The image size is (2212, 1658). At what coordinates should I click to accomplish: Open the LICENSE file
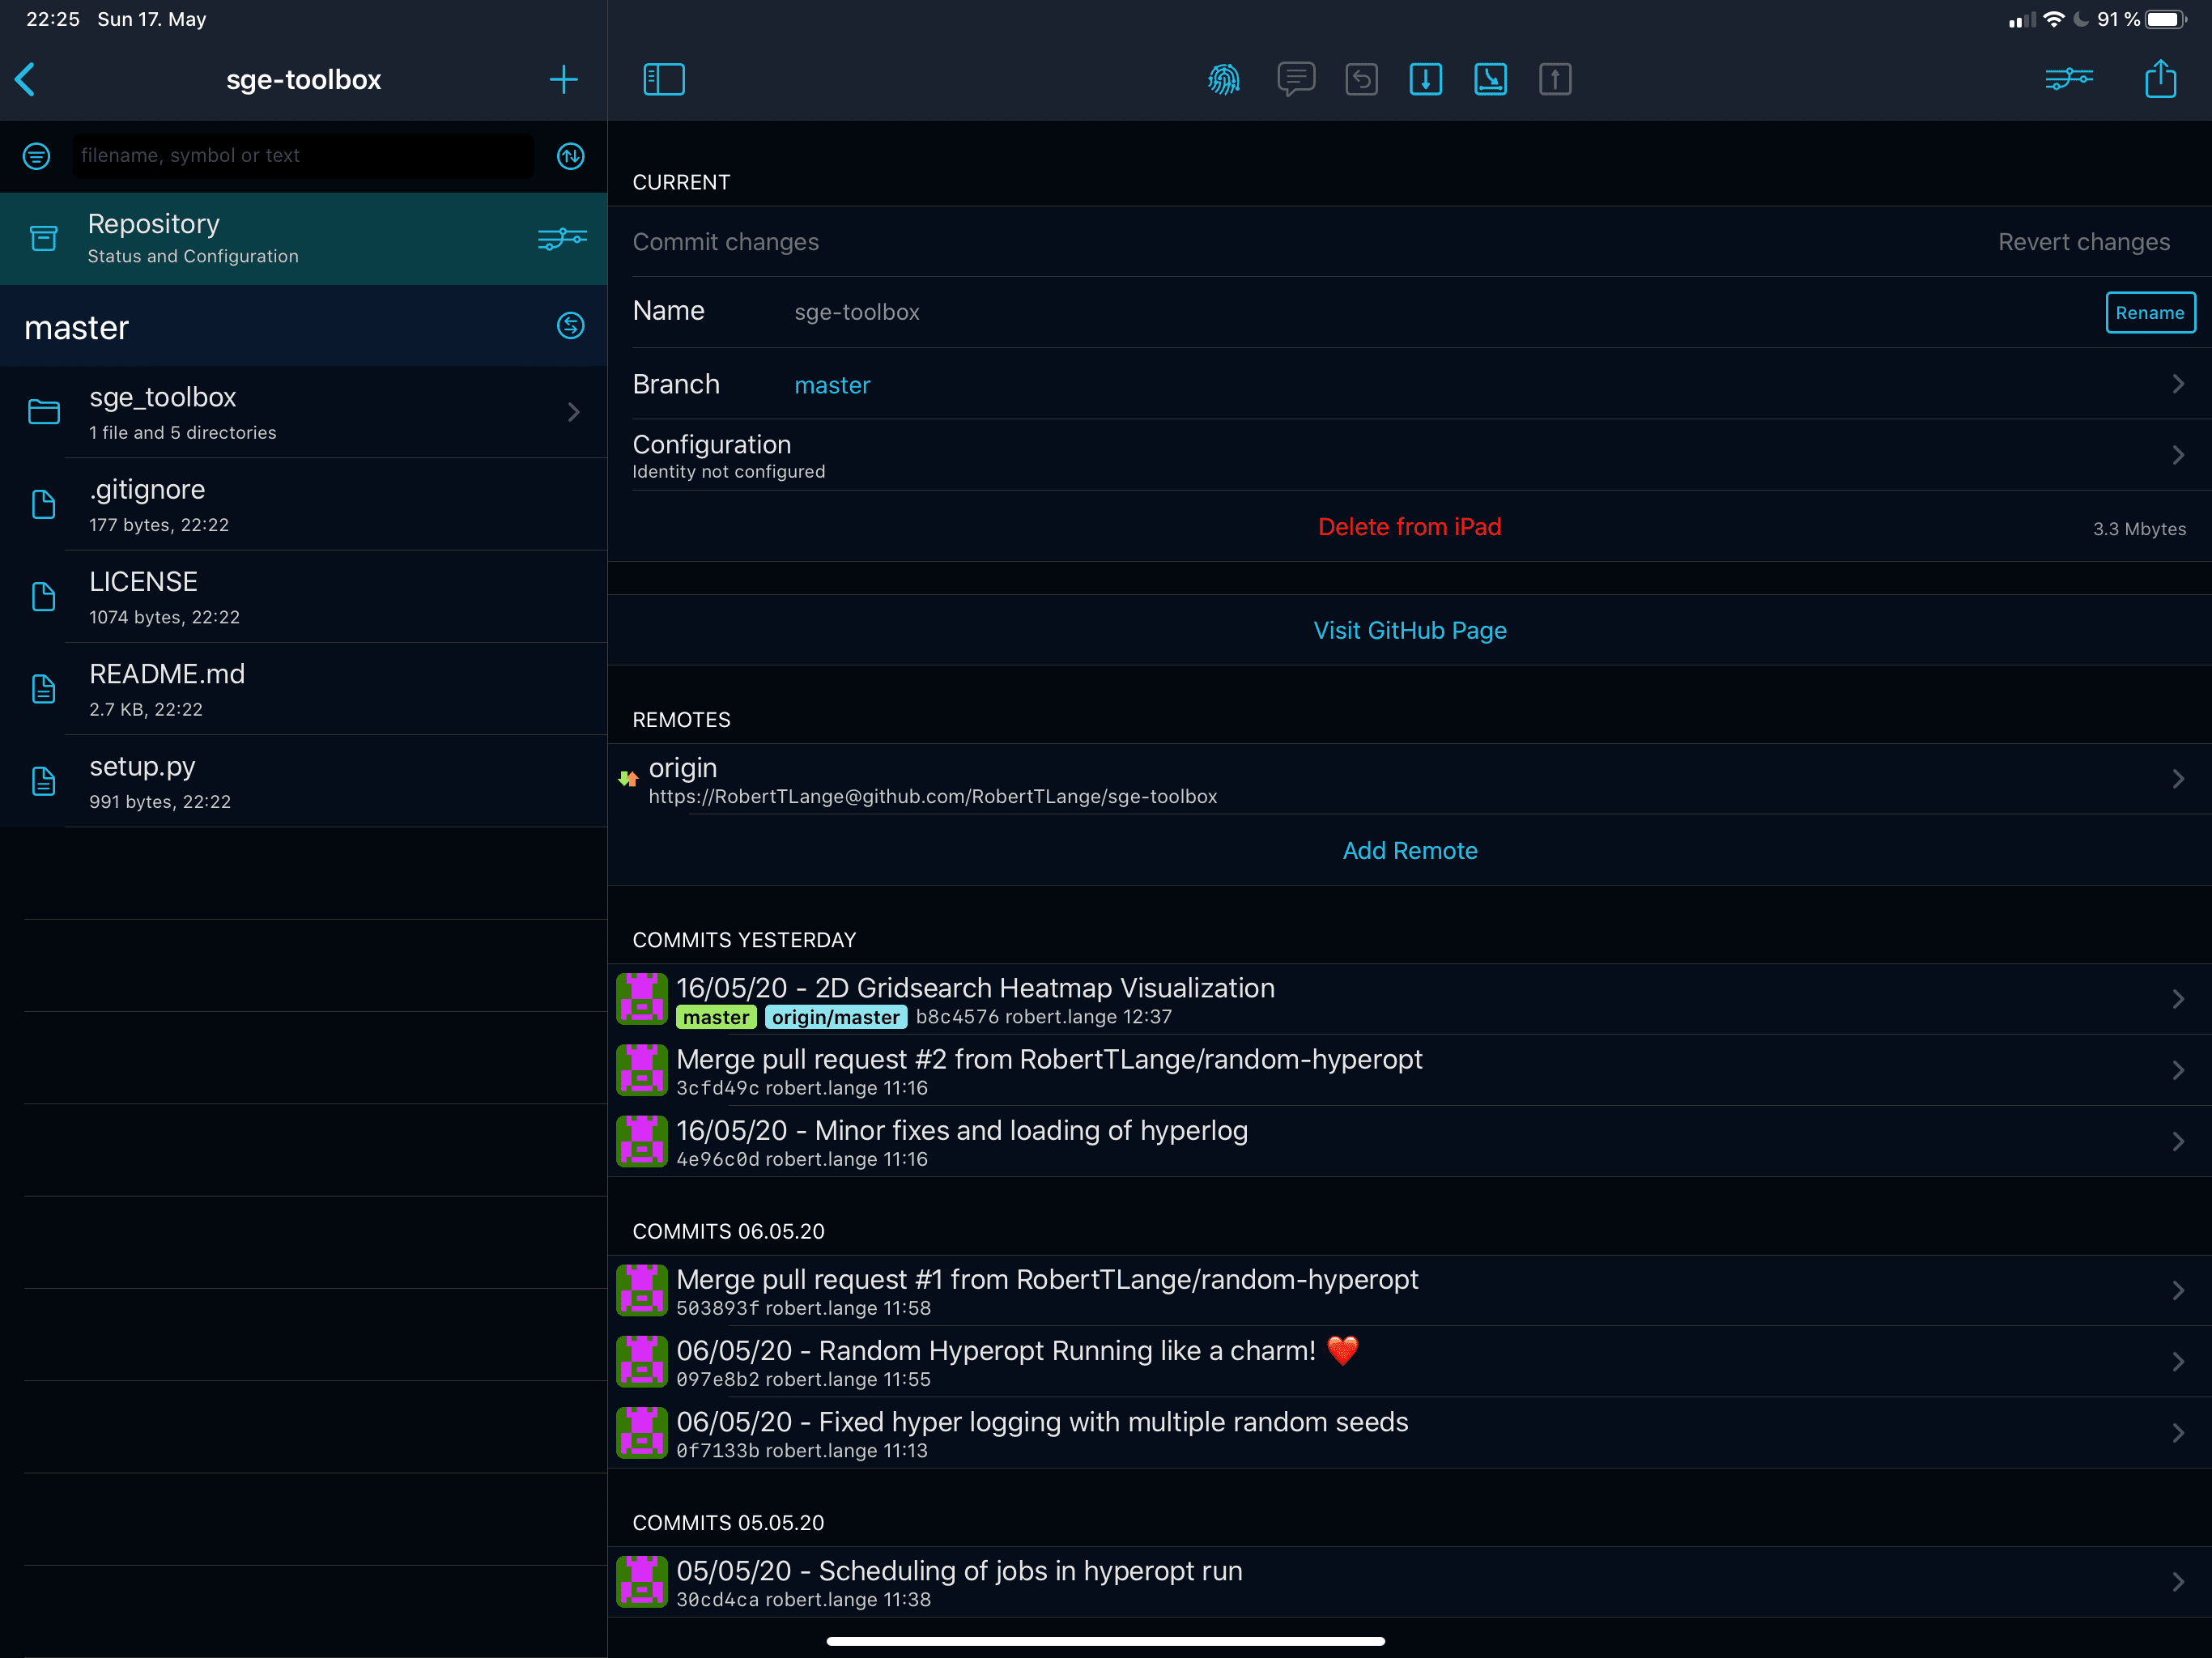[303, 596]
